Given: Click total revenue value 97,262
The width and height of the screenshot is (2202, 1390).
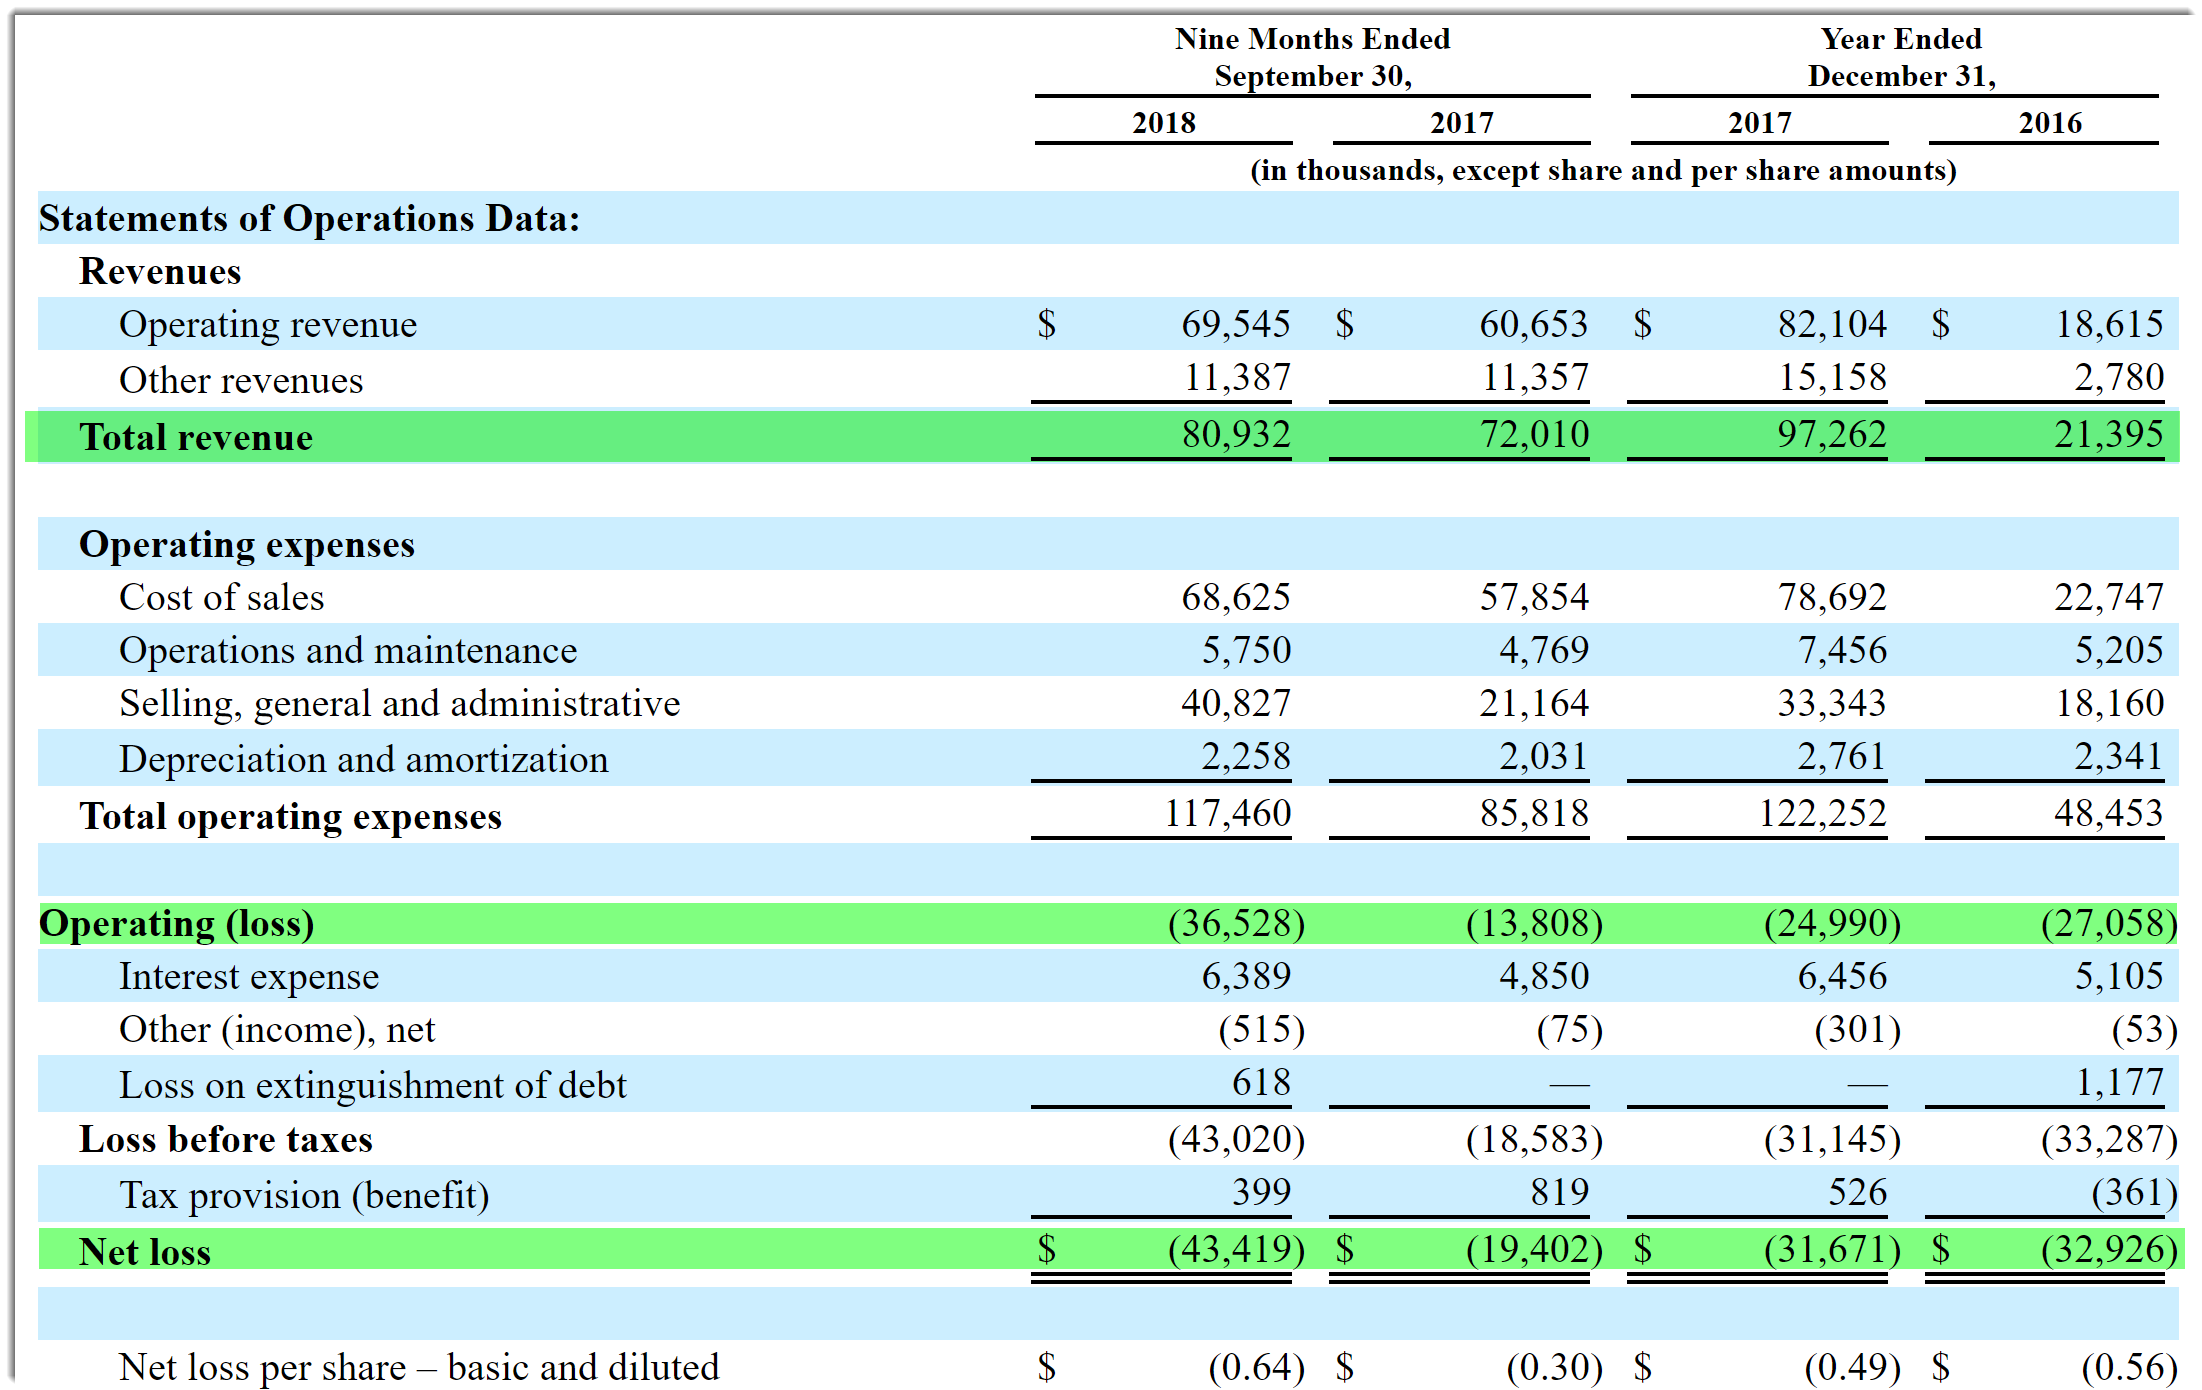Looking at the screenshot, I should pos(1832,434).
